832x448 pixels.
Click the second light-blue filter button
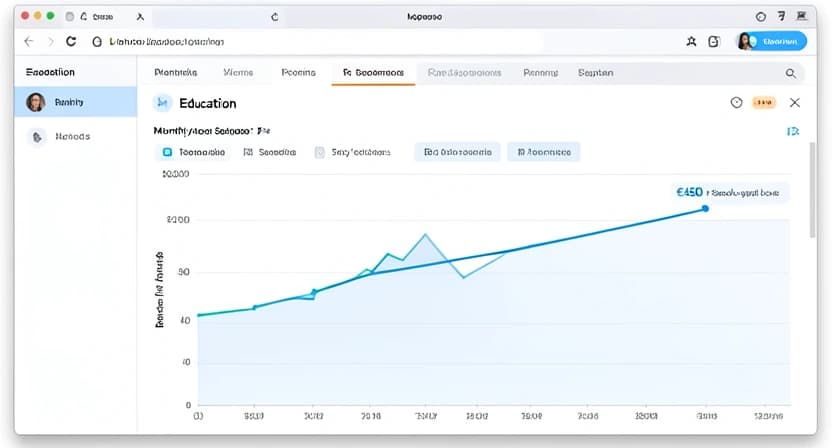(x=544, y=152)
